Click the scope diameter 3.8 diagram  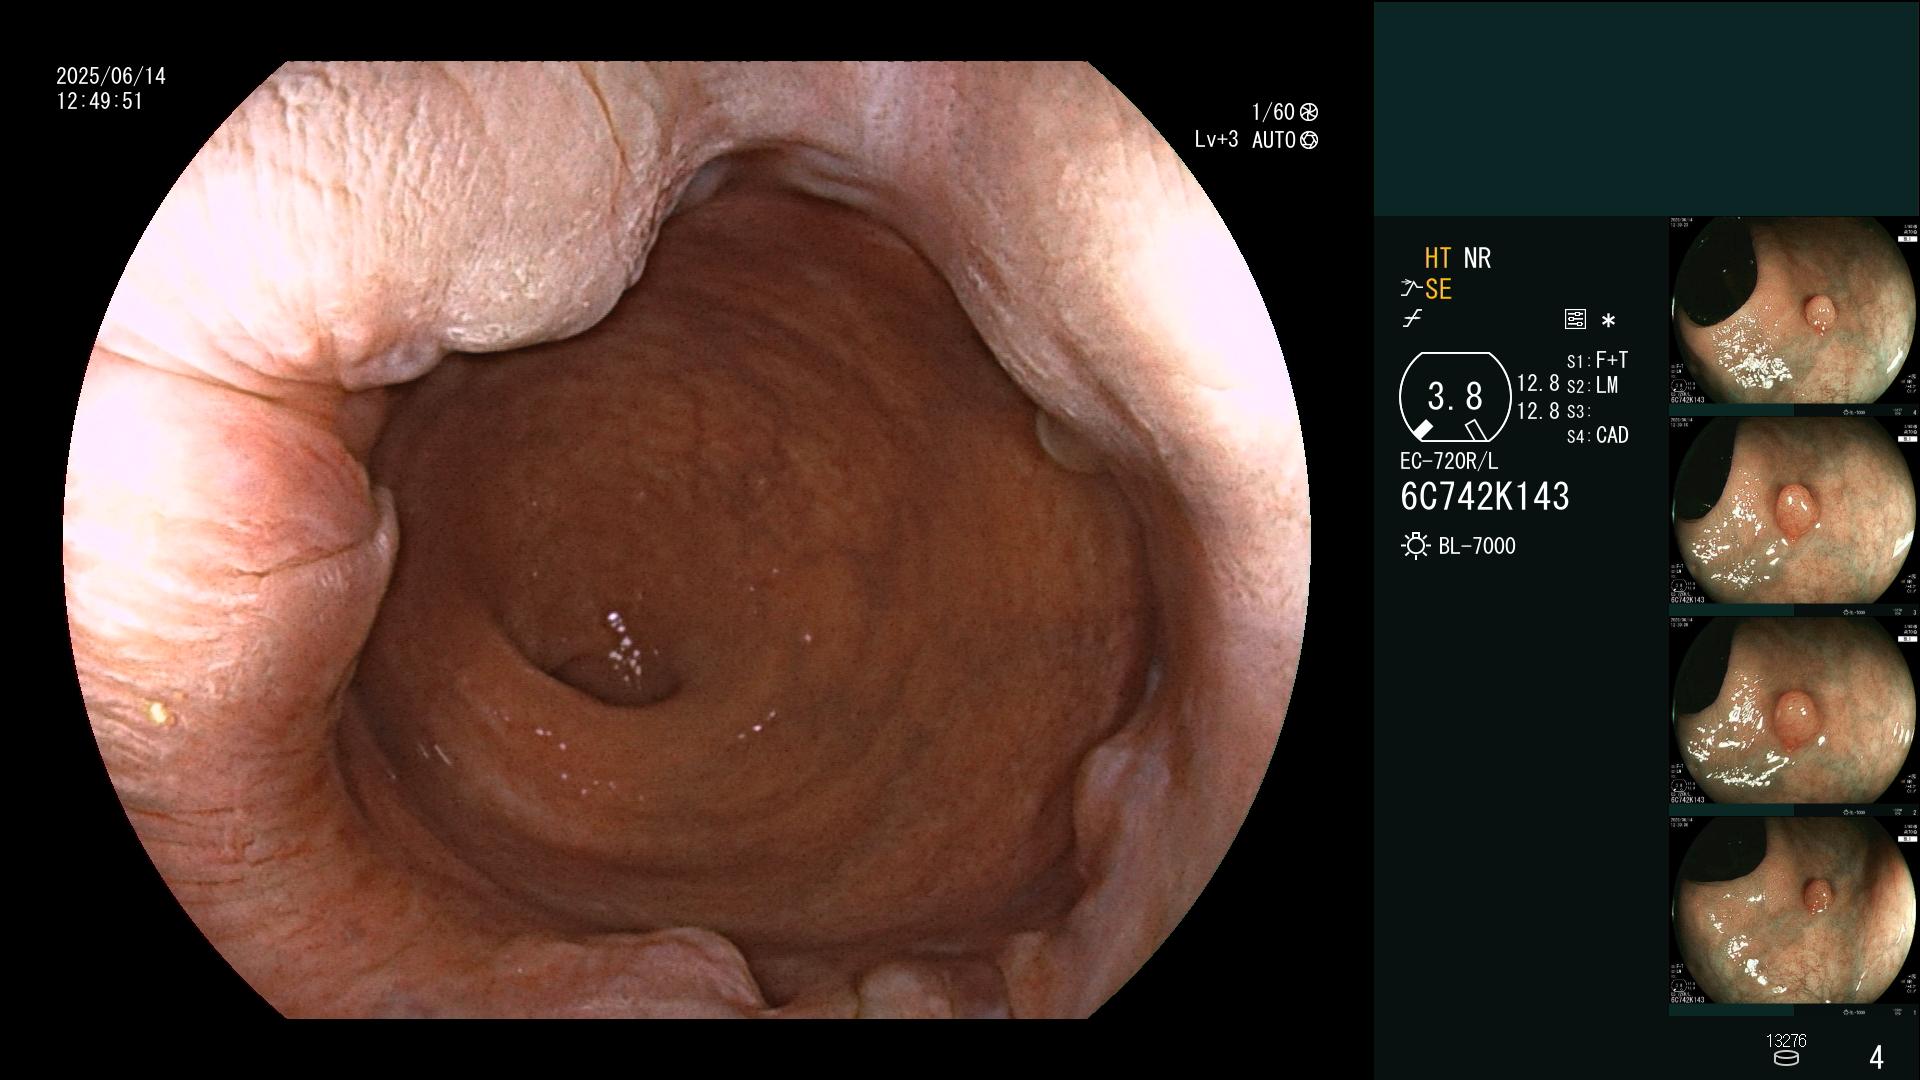coord(1455,397)
